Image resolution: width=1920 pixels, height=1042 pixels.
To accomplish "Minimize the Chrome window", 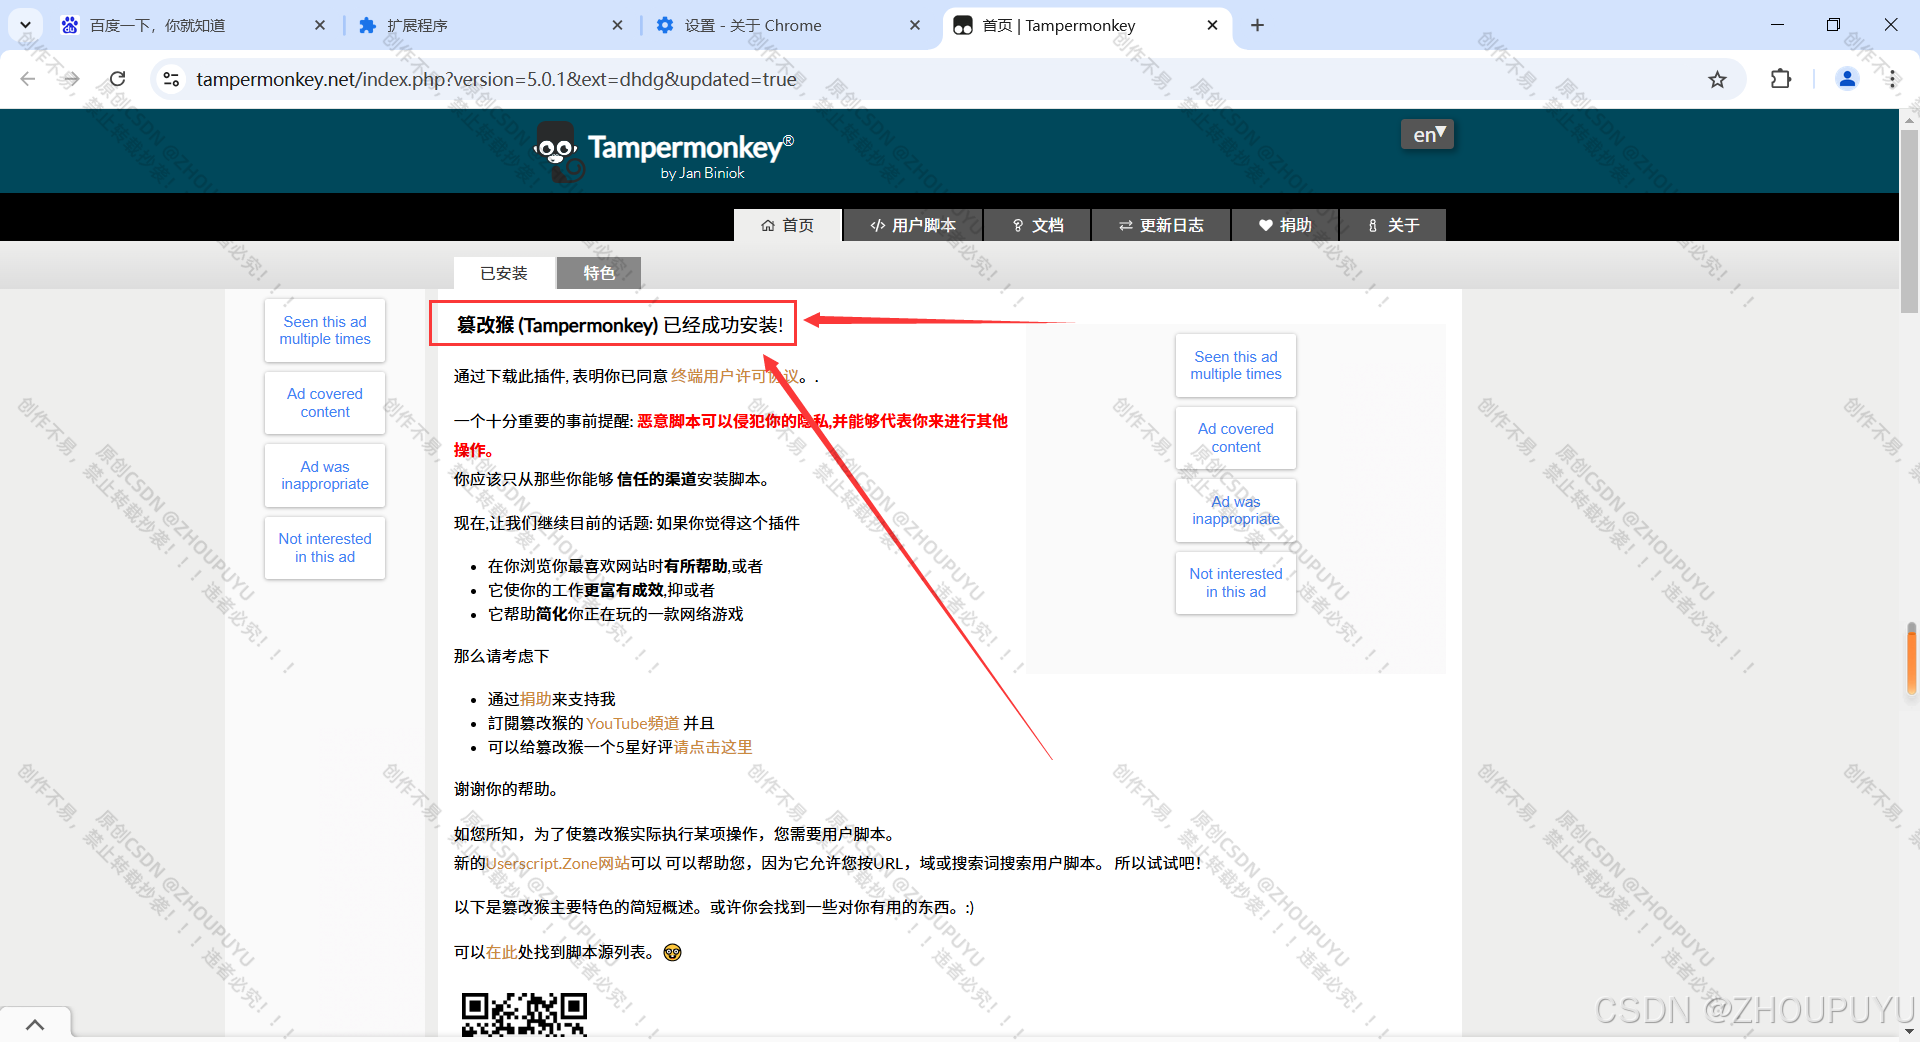I will (x=1777, y=25).
